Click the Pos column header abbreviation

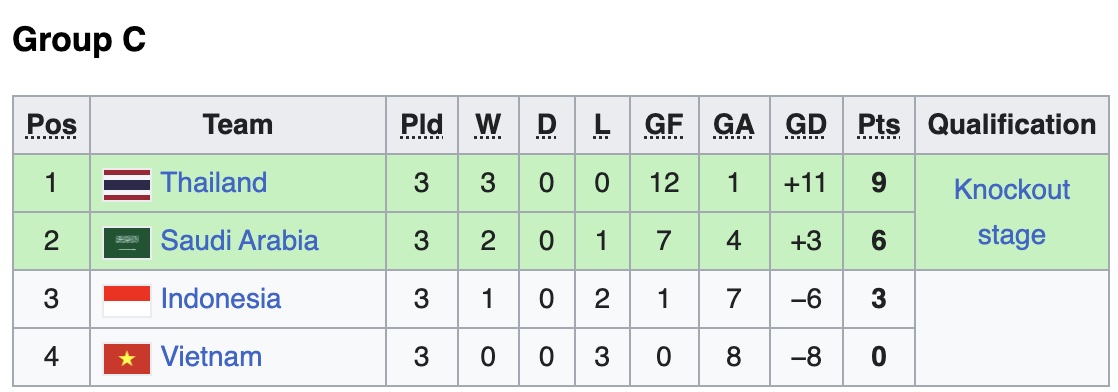click(x=51, y=125)
